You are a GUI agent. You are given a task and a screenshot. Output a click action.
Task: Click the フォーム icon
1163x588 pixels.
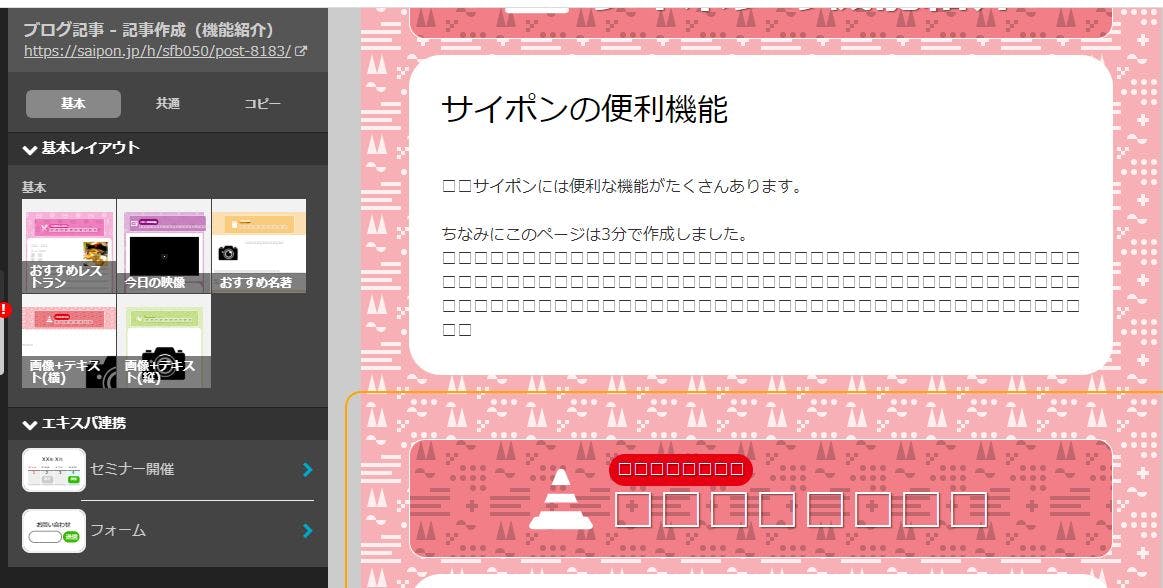pos(53,531)
